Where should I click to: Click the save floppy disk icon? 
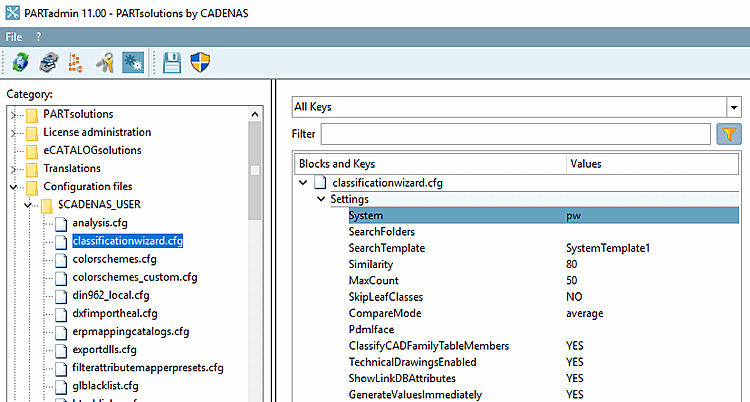(172, 62)
